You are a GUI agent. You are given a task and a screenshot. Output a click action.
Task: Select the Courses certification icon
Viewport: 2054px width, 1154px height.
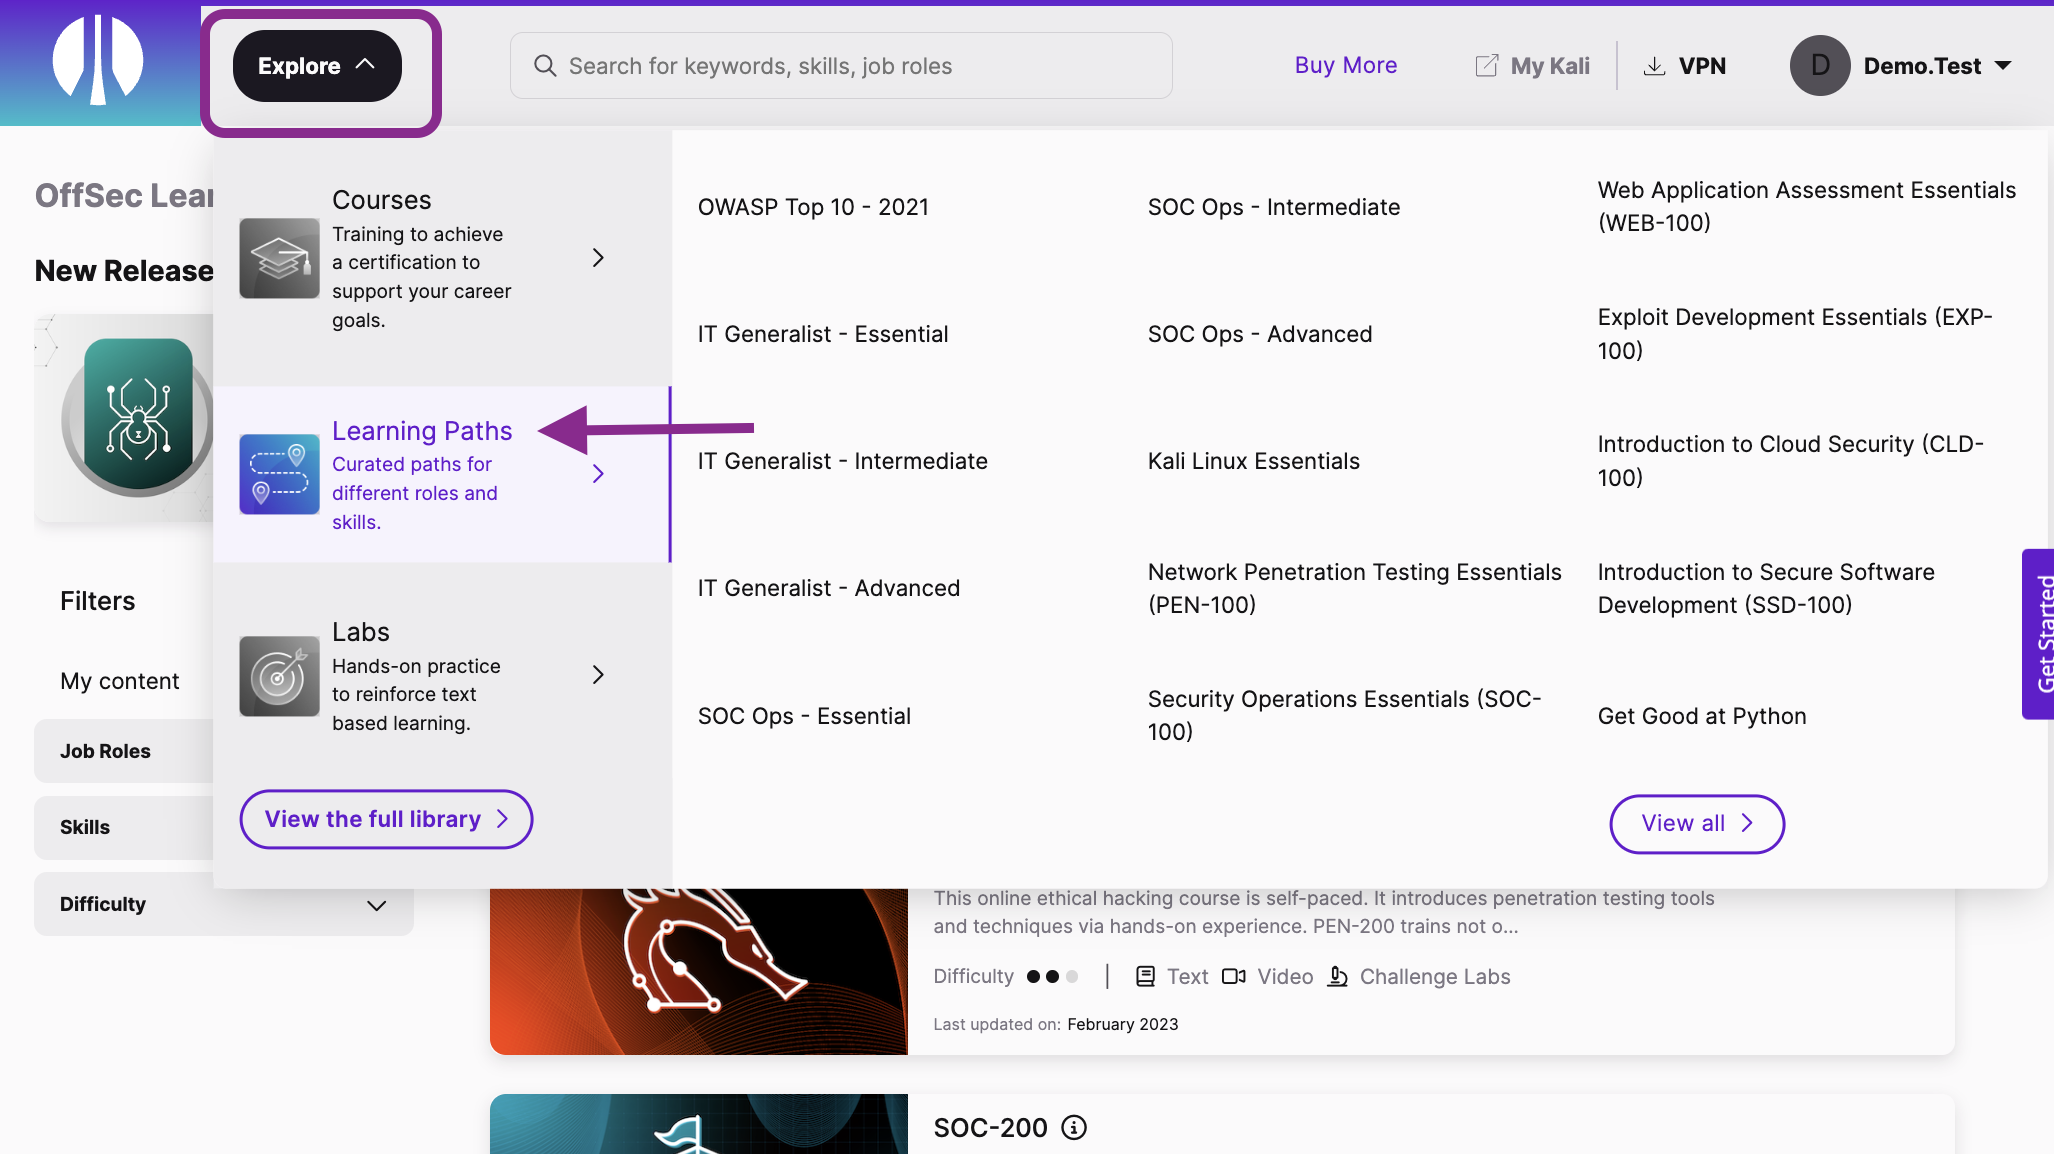pyautogui.click(x=279, y=258)
